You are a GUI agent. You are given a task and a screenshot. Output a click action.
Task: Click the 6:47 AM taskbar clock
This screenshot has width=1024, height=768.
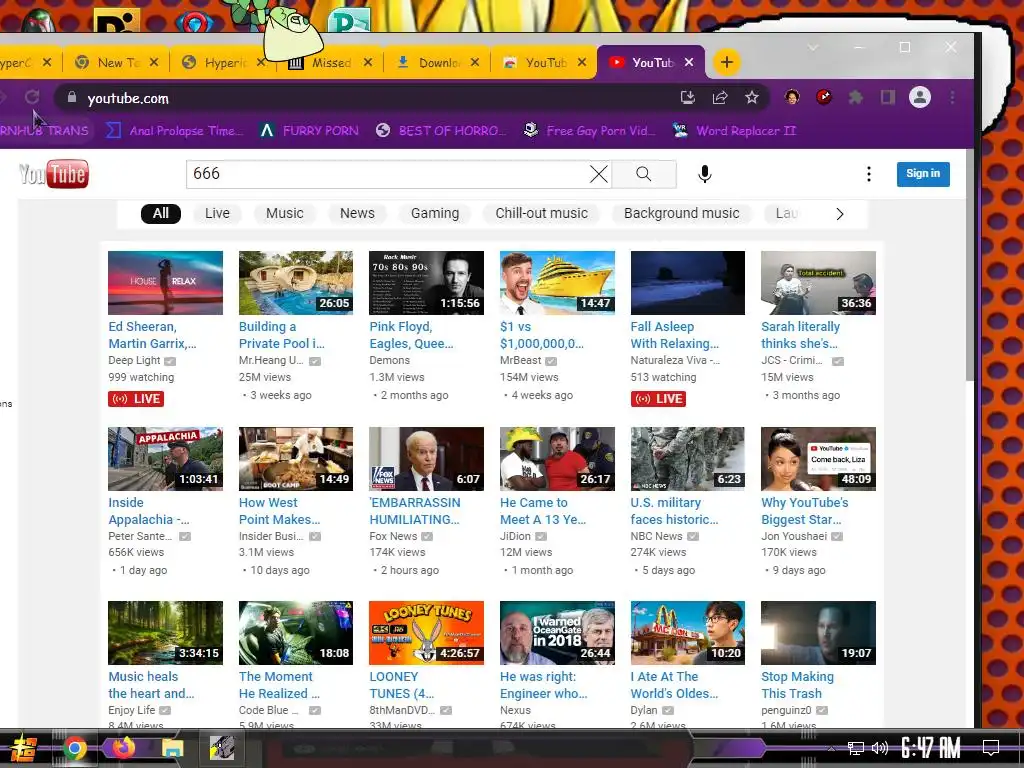(931, 748)
